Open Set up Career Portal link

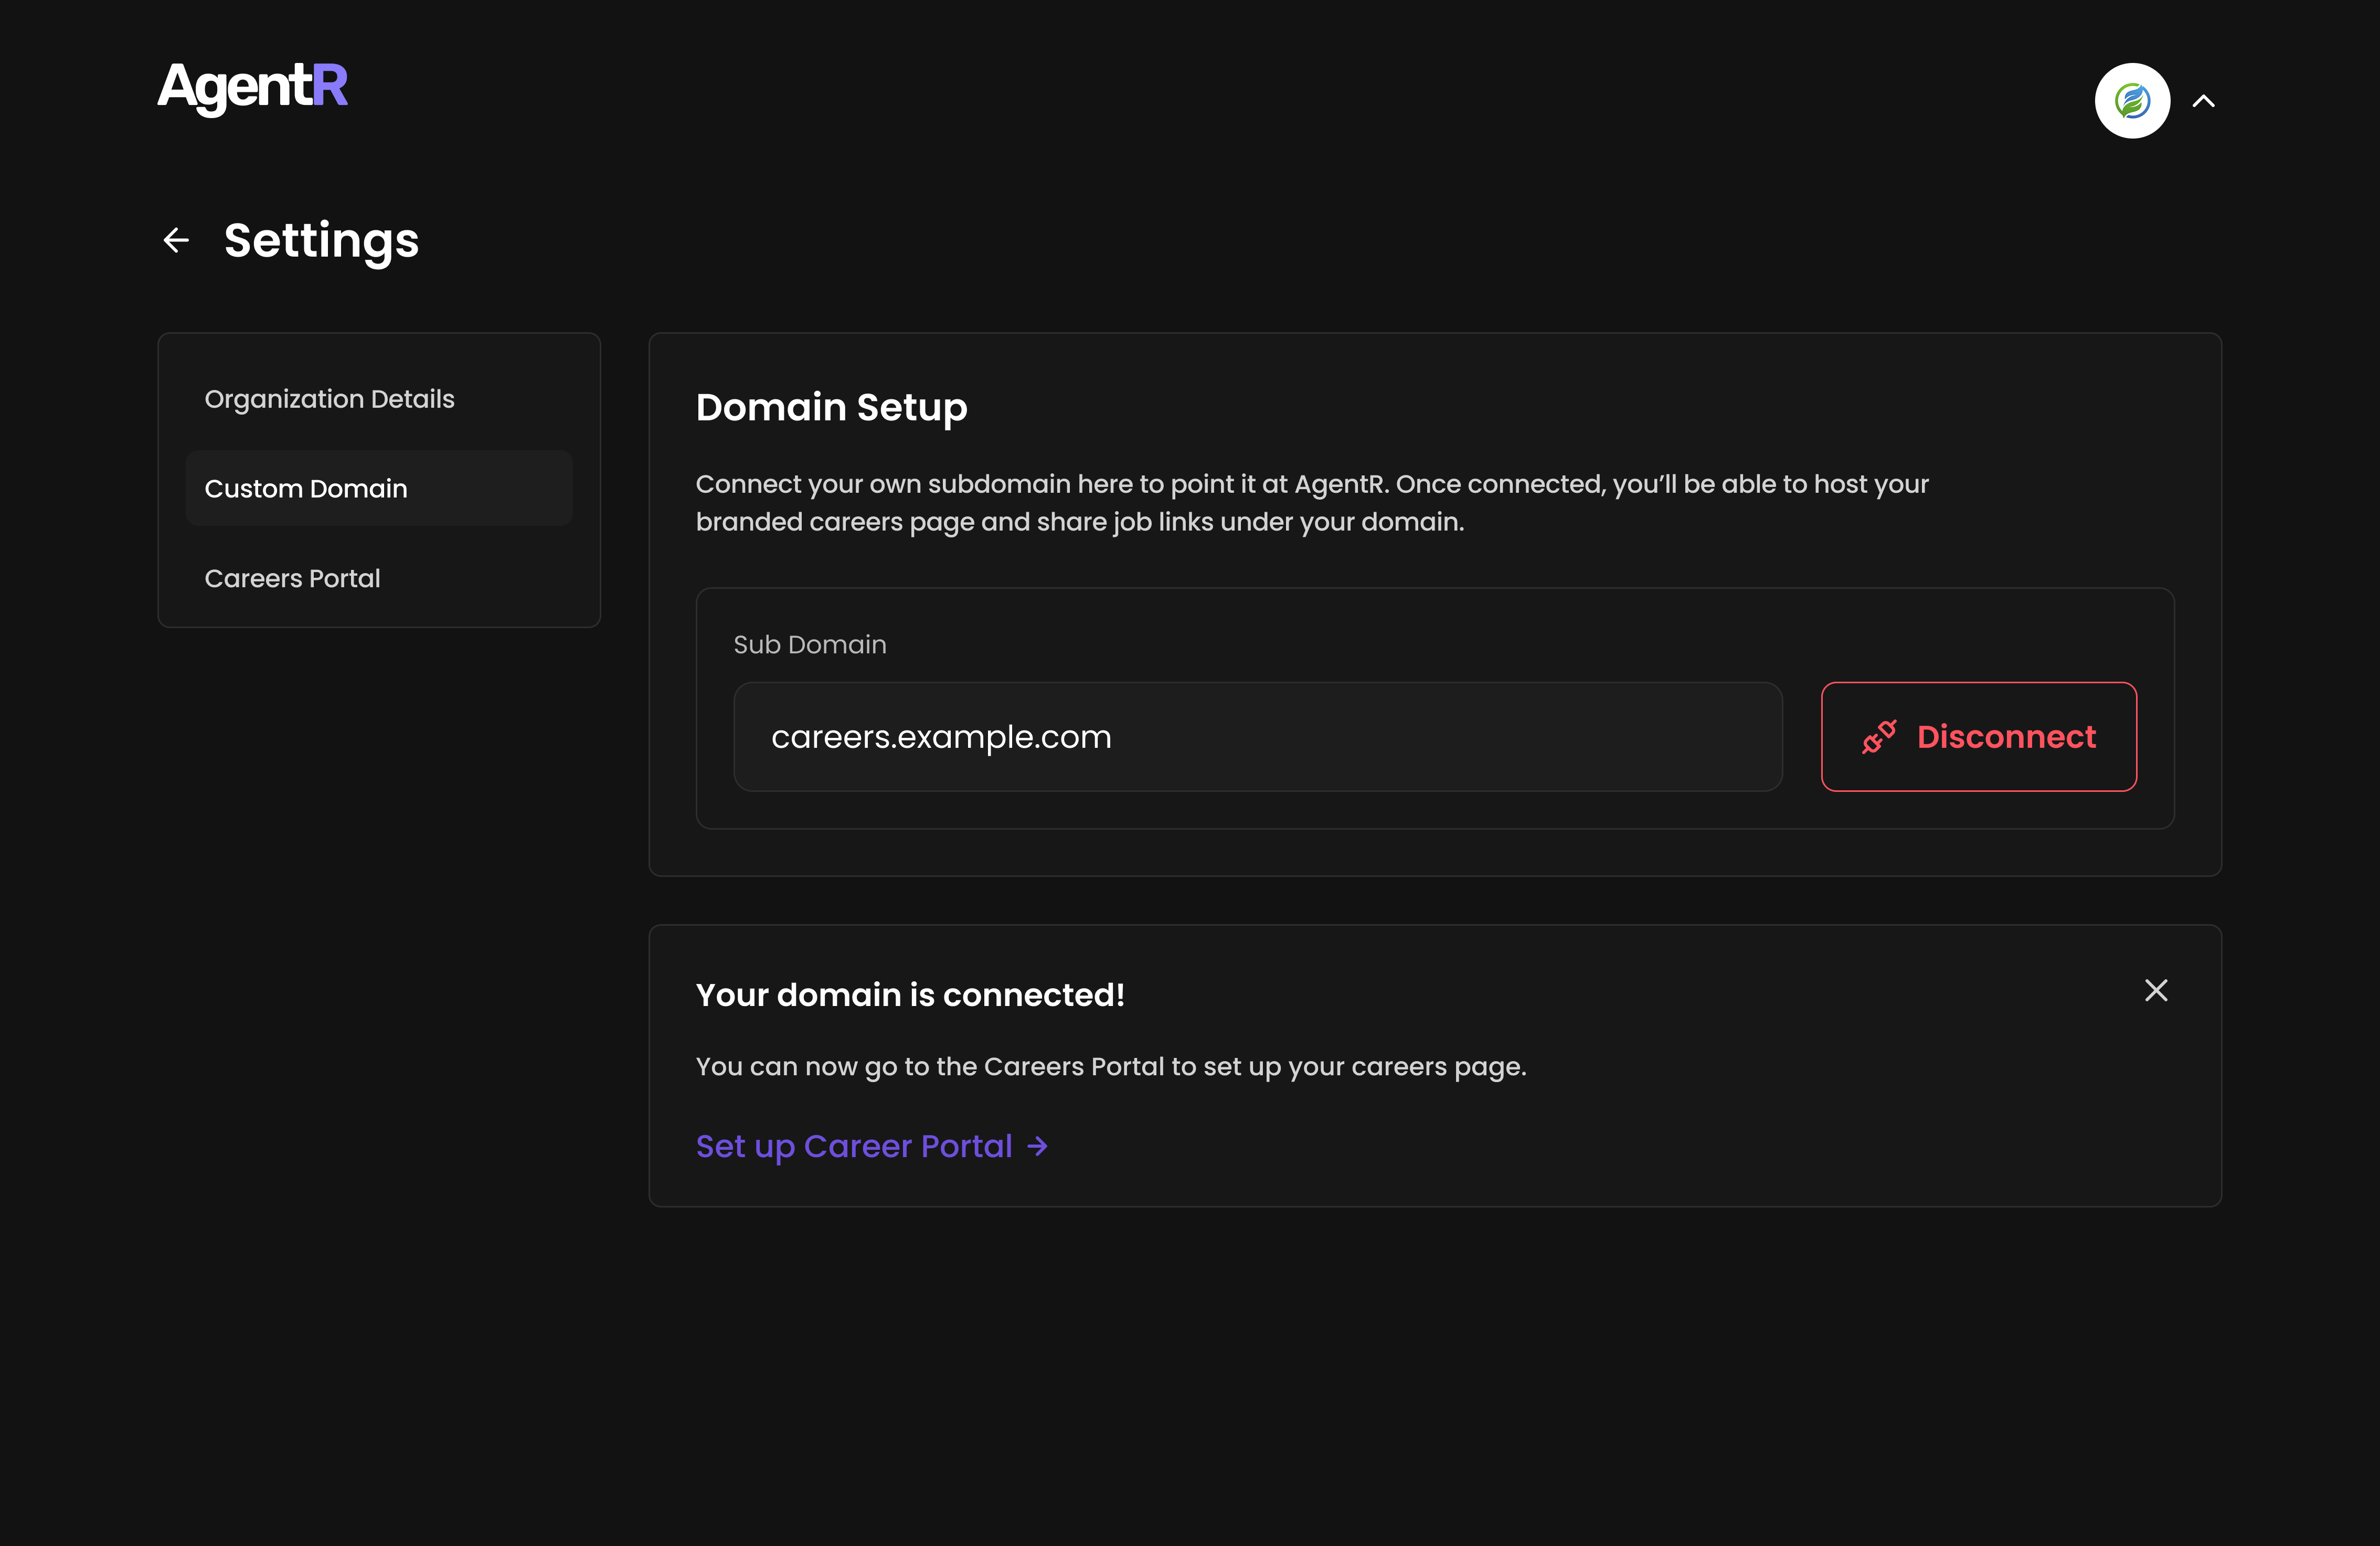click(854, 1146)
